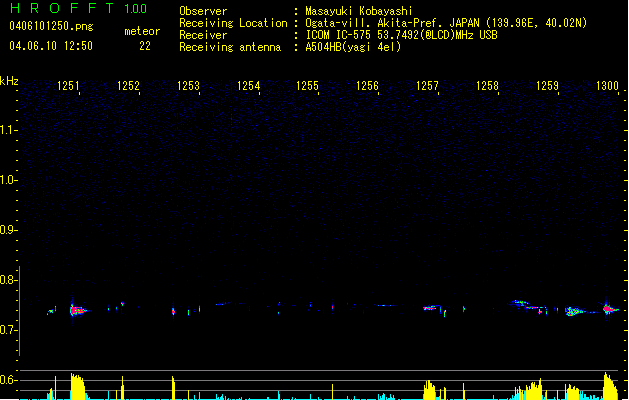Image resolution: width=629 pixels, height=400 pixels.
Task: Click the 1258 time marker
Action: click(487, 86)
